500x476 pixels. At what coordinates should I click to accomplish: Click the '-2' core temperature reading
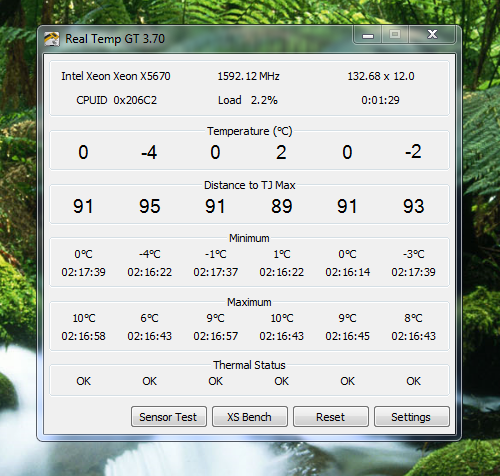point(413,152)
